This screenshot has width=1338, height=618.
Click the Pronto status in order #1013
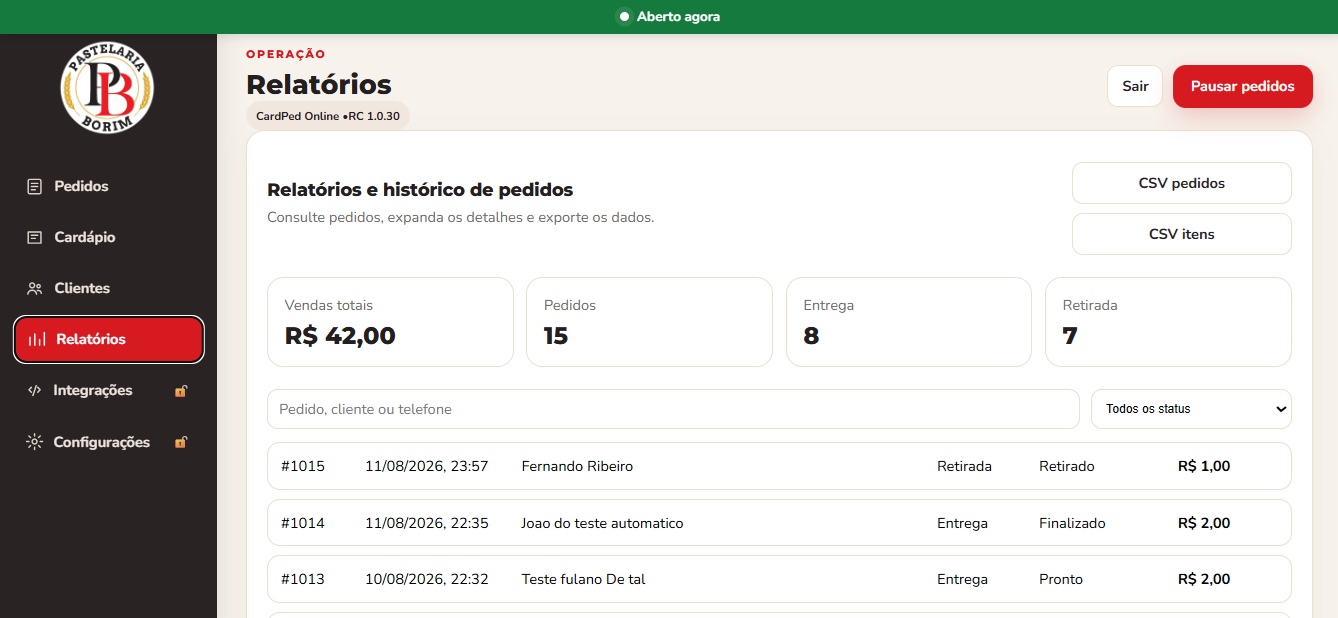(x=1061, y=579)
